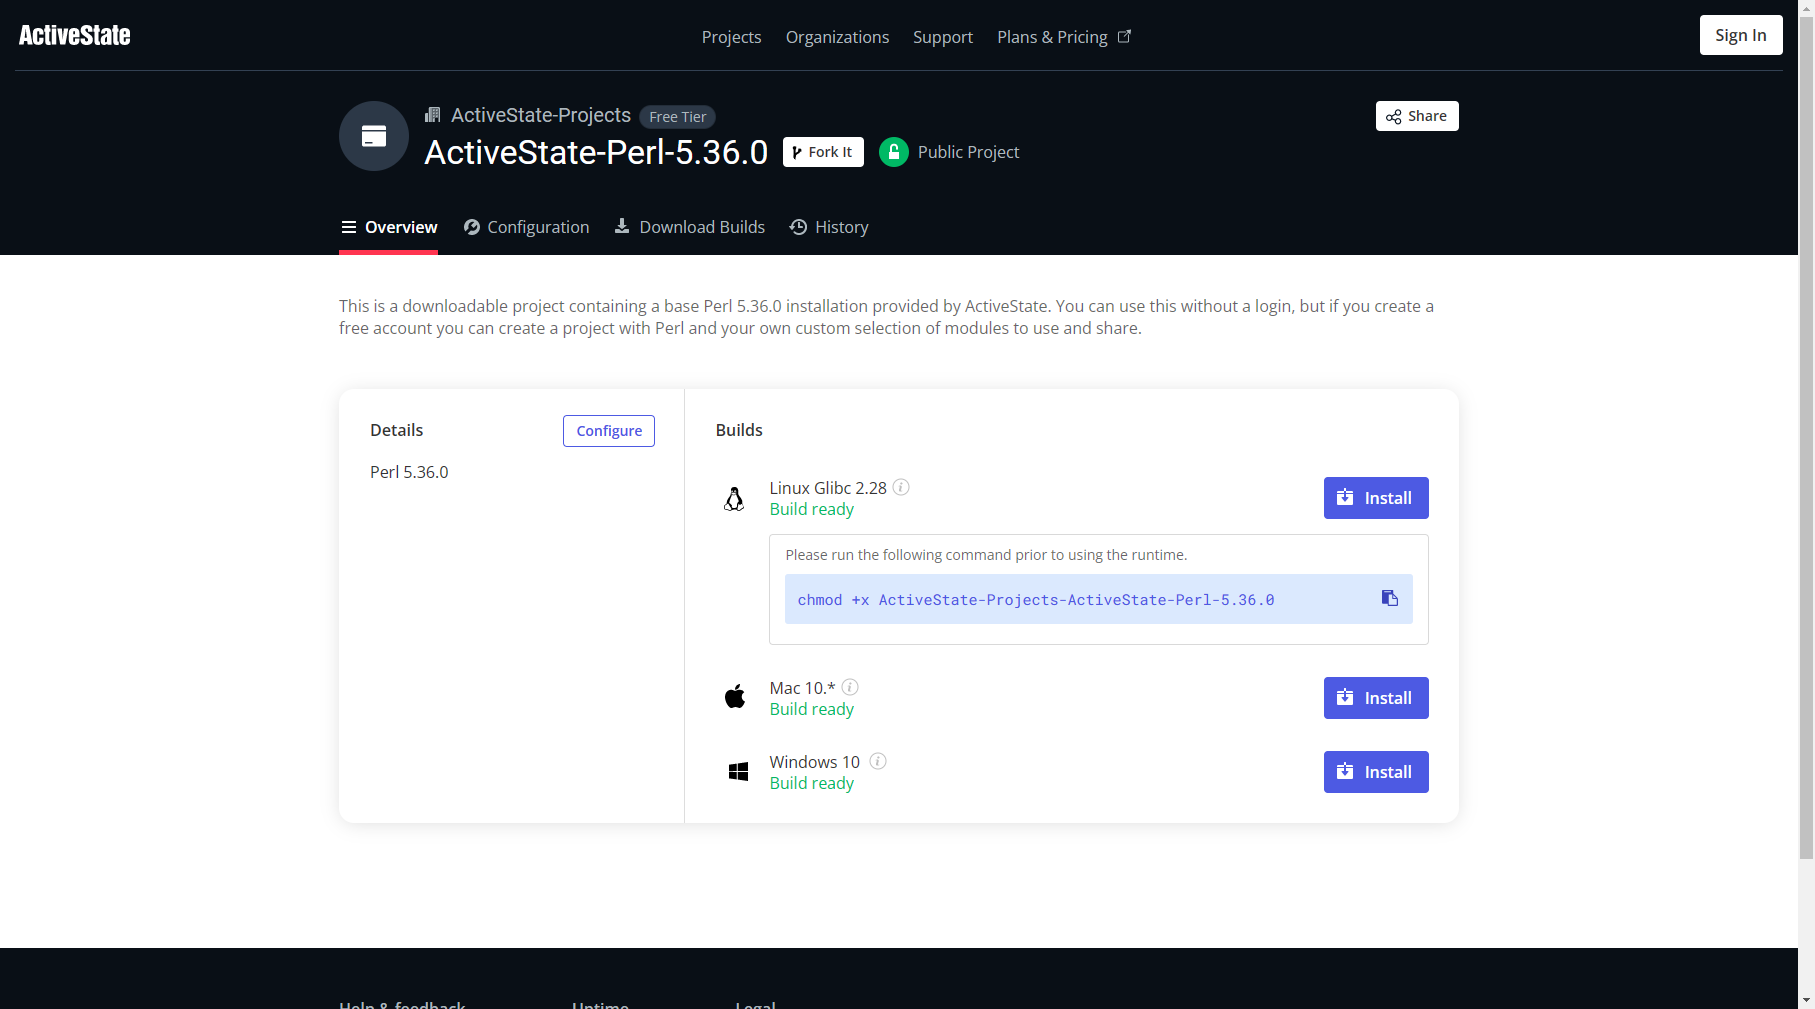Open the Organizations menu item
This screenshot has width=1815, height=1009.
[837, 37]
